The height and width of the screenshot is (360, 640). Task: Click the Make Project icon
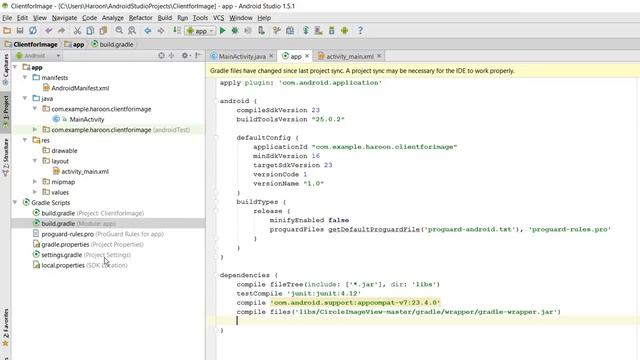point(177,31)
